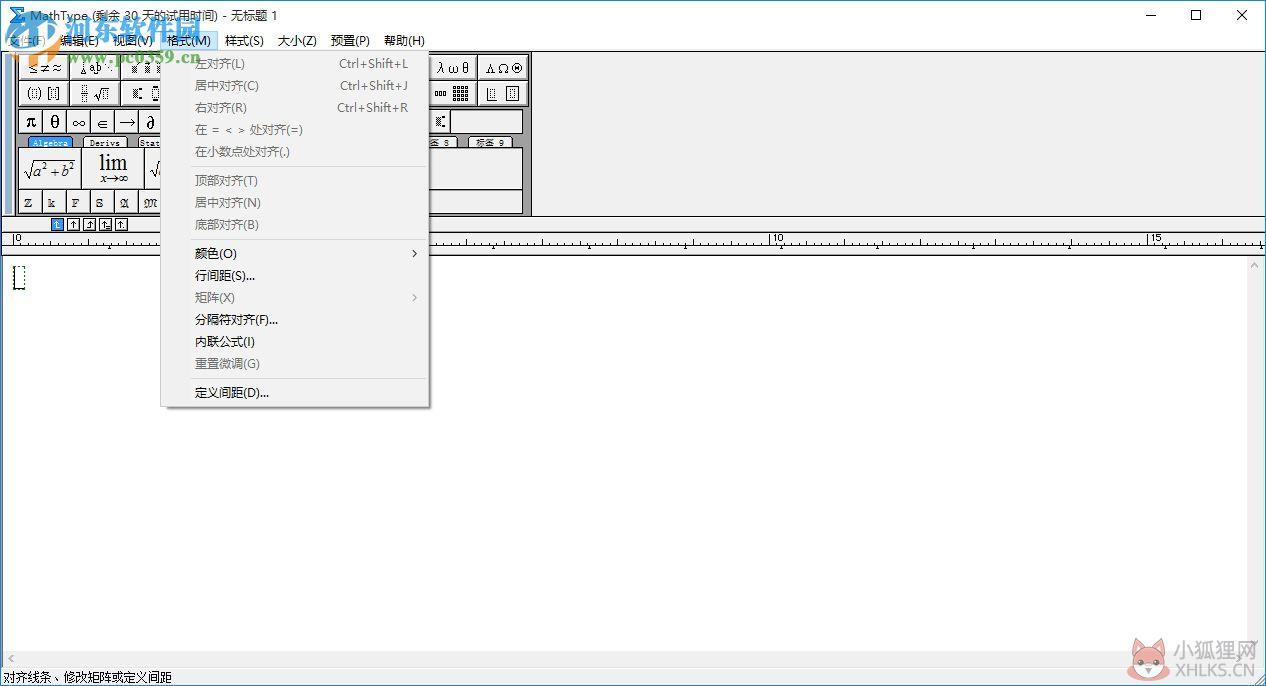This screenshot has height=686, width=1266.
Task: Open the spaces and ellipses palette (ab)
Action: pyautogui.click(x=96, y=68)
